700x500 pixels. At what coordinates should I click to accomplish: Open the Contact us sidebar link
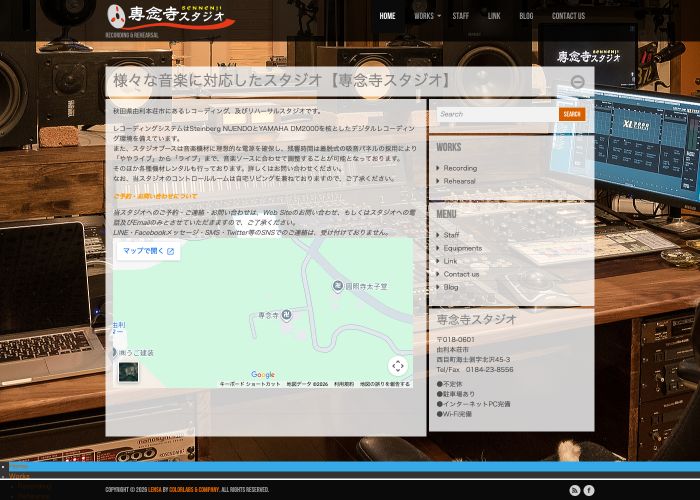(461, 274)
